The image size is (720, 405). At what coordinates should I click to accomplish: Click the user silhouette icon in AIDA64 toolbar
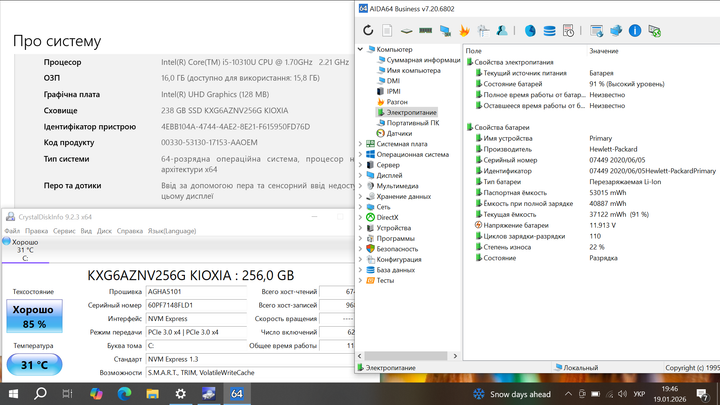point(502,31)
